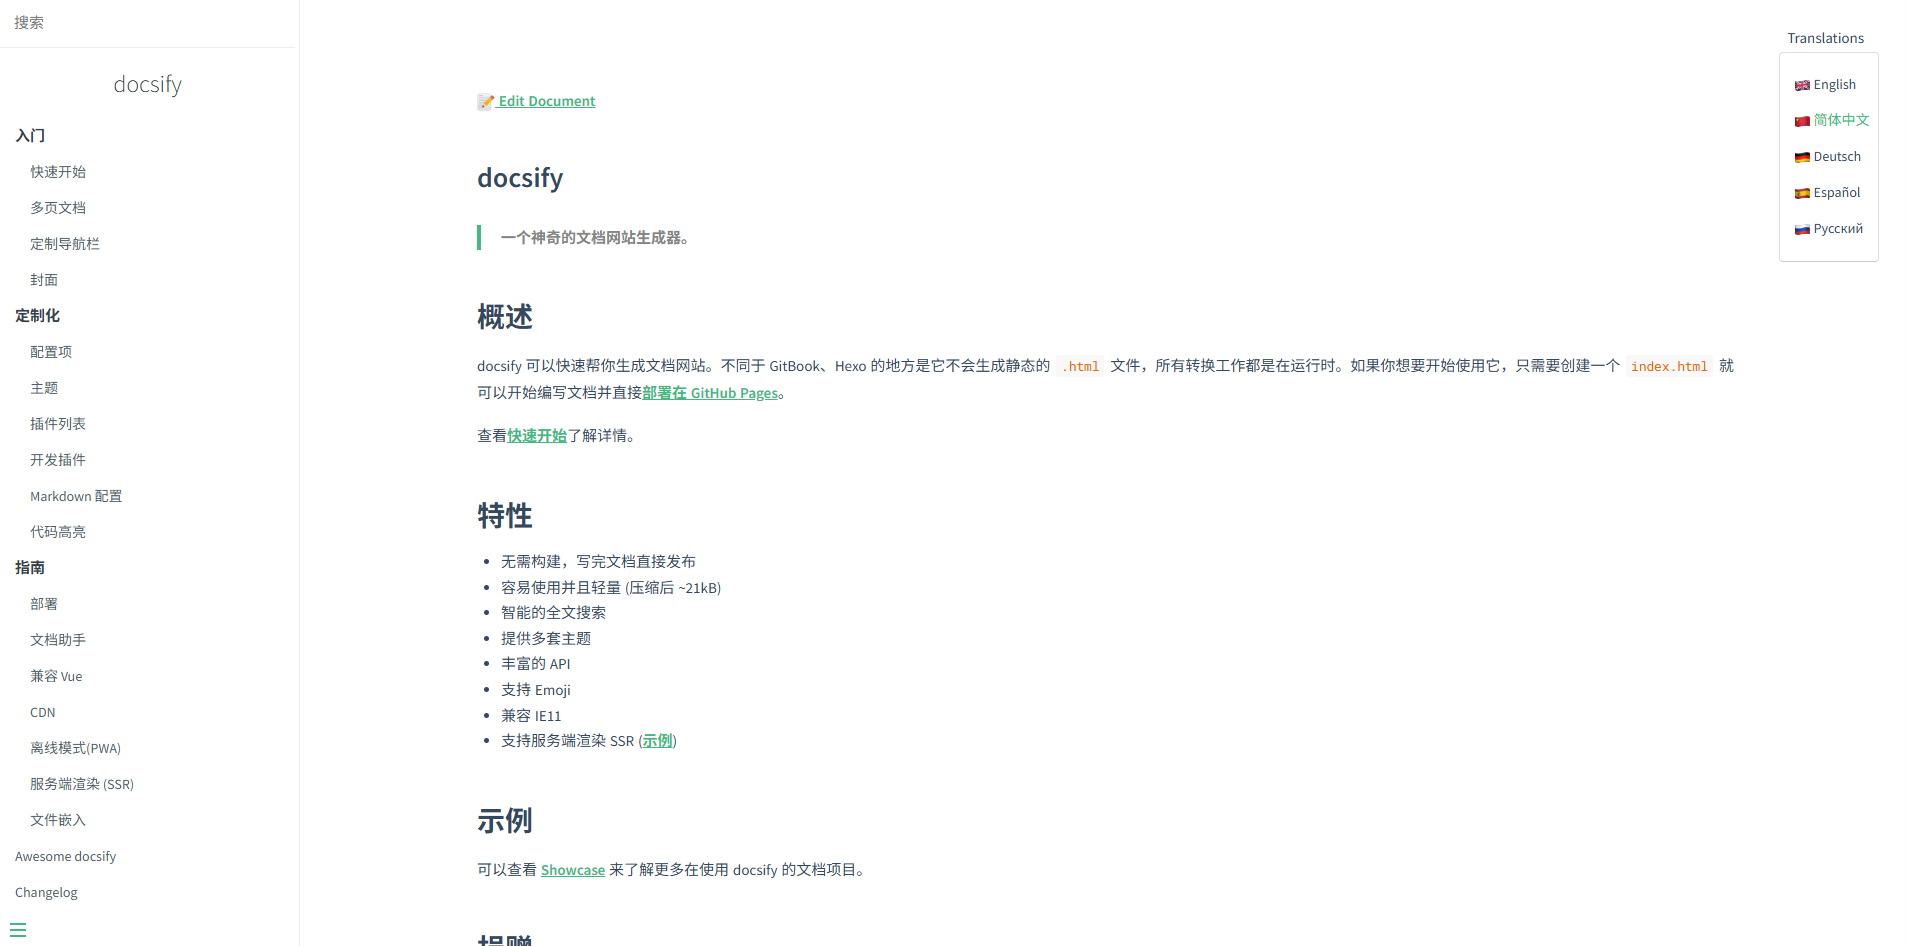Open 文件嵌入 sidebar entry
Viewport: 1906px width, 946px height.
[58, 820]
